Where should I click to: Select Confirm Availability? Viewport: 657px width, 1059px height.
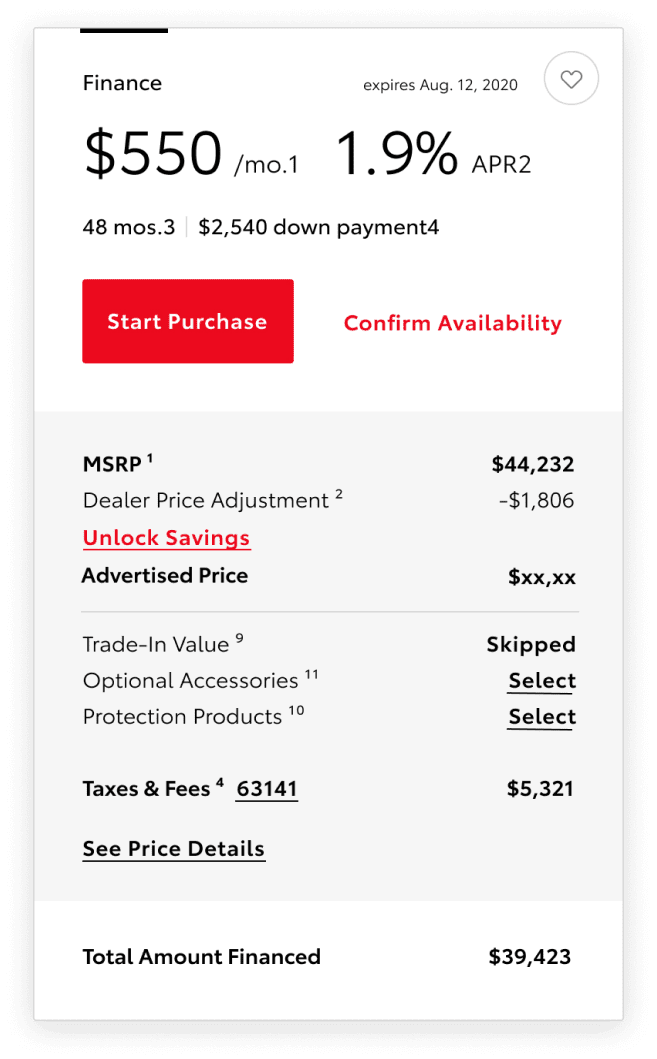452,323
